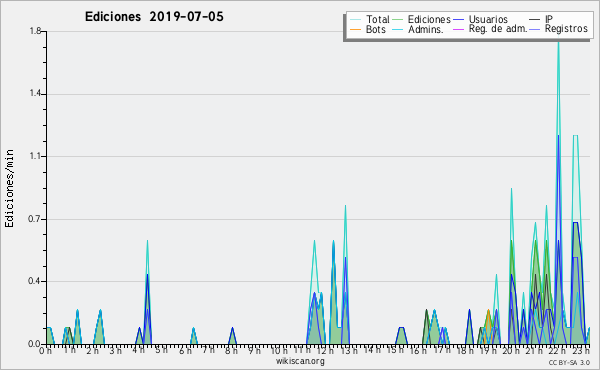The image size is (600, 370).
Task: Click the 1.8 value on the vertical axis
Action: (x=35, y=31)
